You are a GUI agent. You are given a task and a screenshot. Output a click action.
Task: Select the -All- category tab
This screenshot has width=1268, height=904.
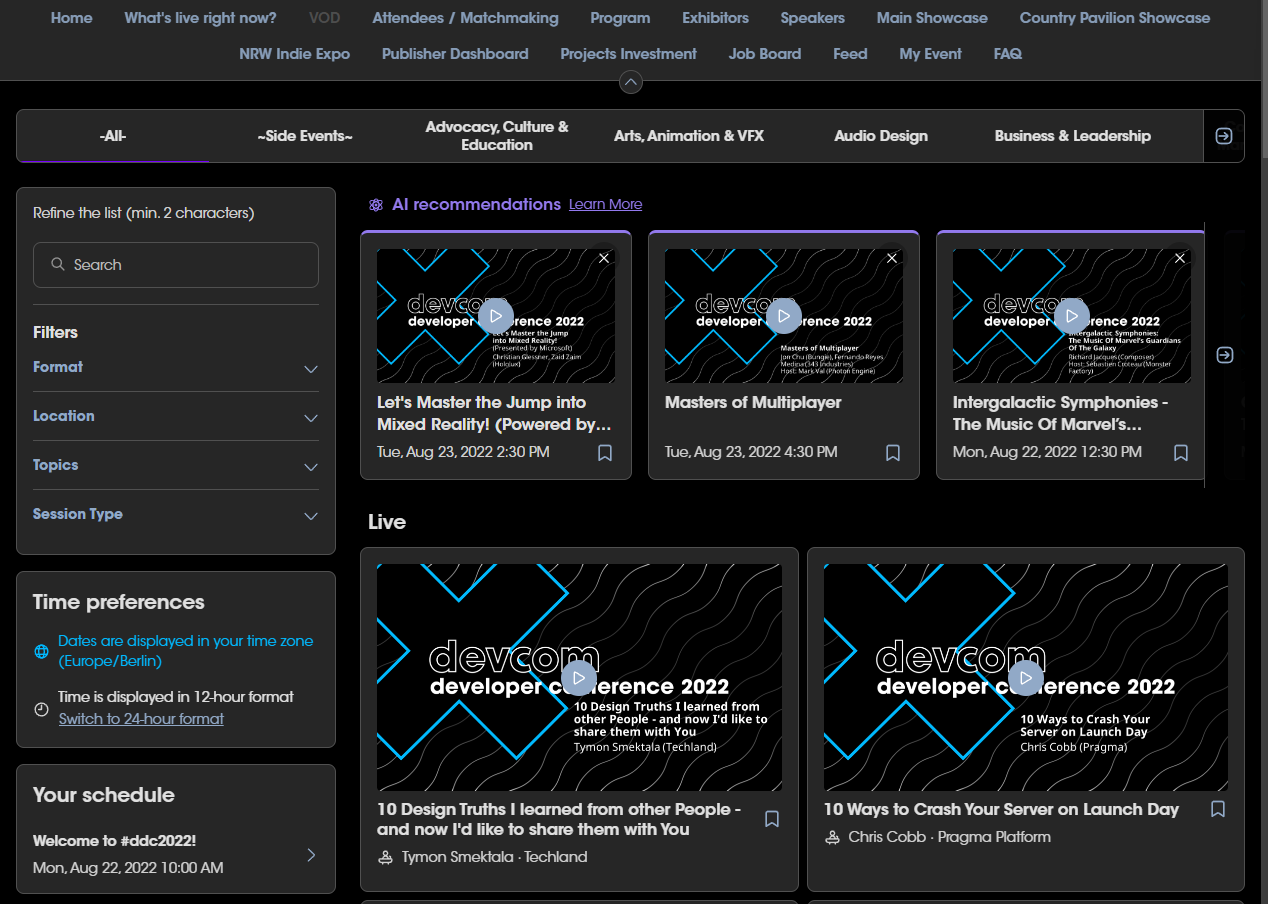pos(113,136)
